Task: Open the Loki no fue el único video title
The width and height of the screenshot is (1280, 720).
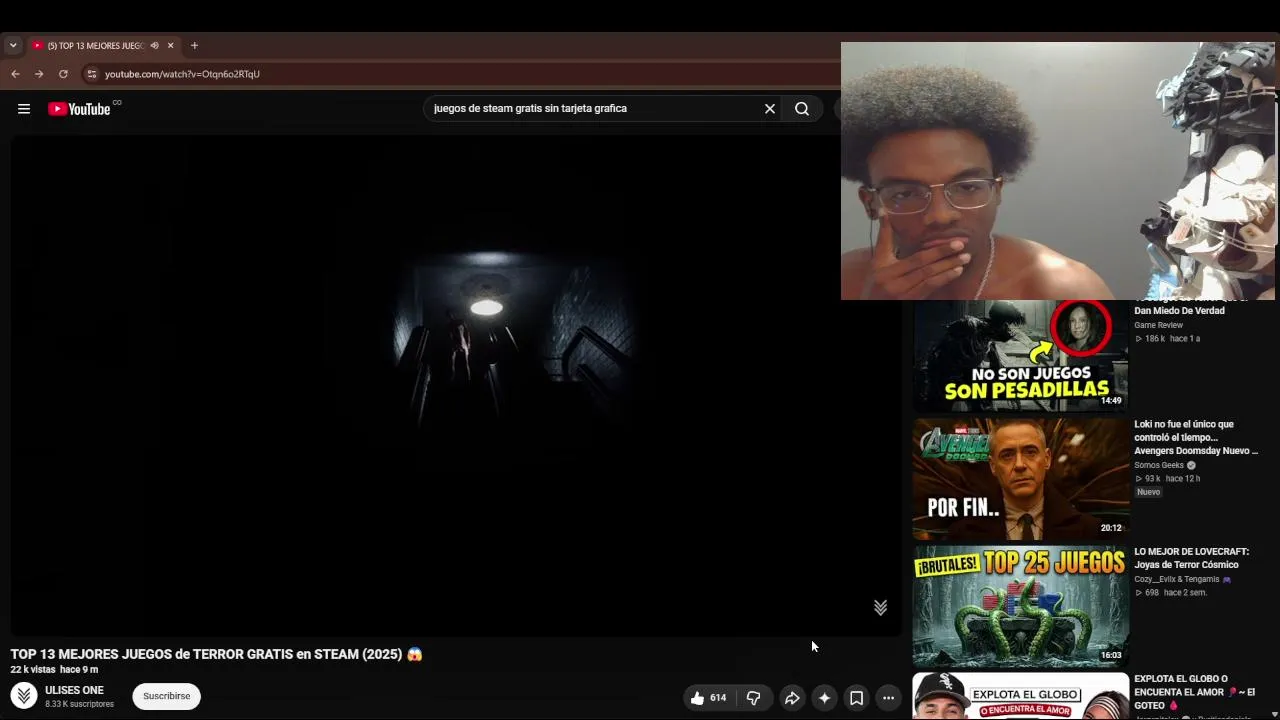Action: pyautogui.click(x=1196, y=437)
